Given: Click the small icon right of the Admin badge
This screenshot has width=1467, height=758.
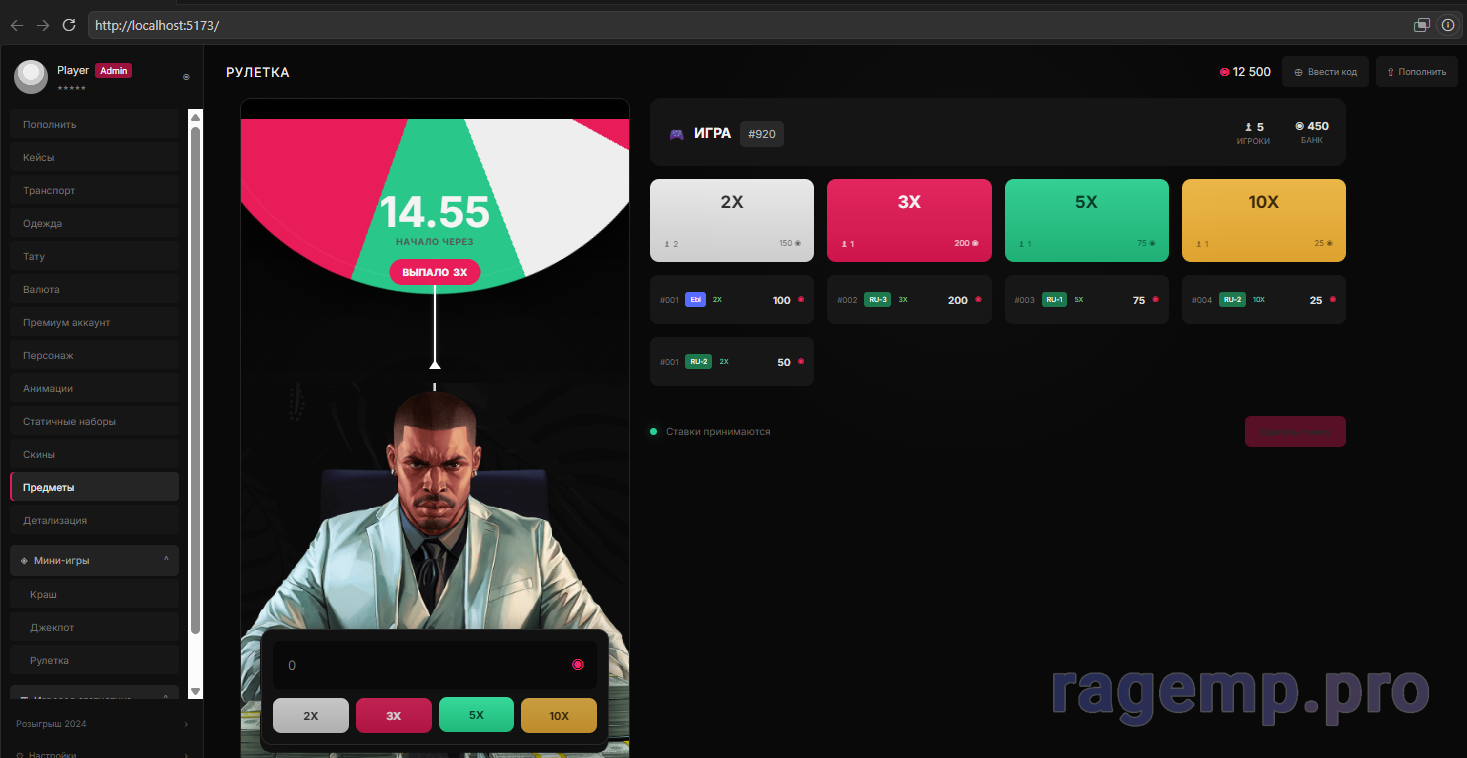Looking at the screenshot, I should point(186,77).
